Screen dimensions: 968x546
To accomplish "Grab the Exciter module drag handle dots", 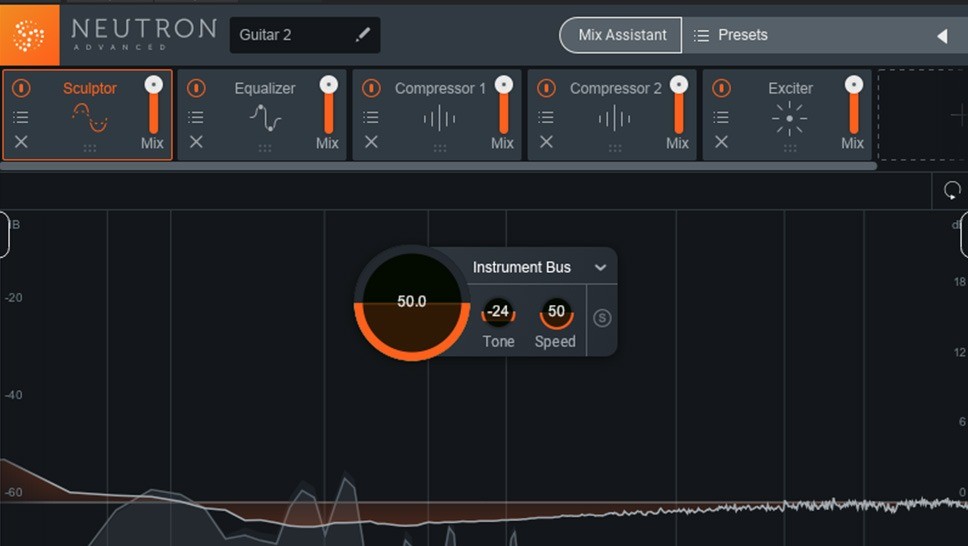I will tap(790, 148).
